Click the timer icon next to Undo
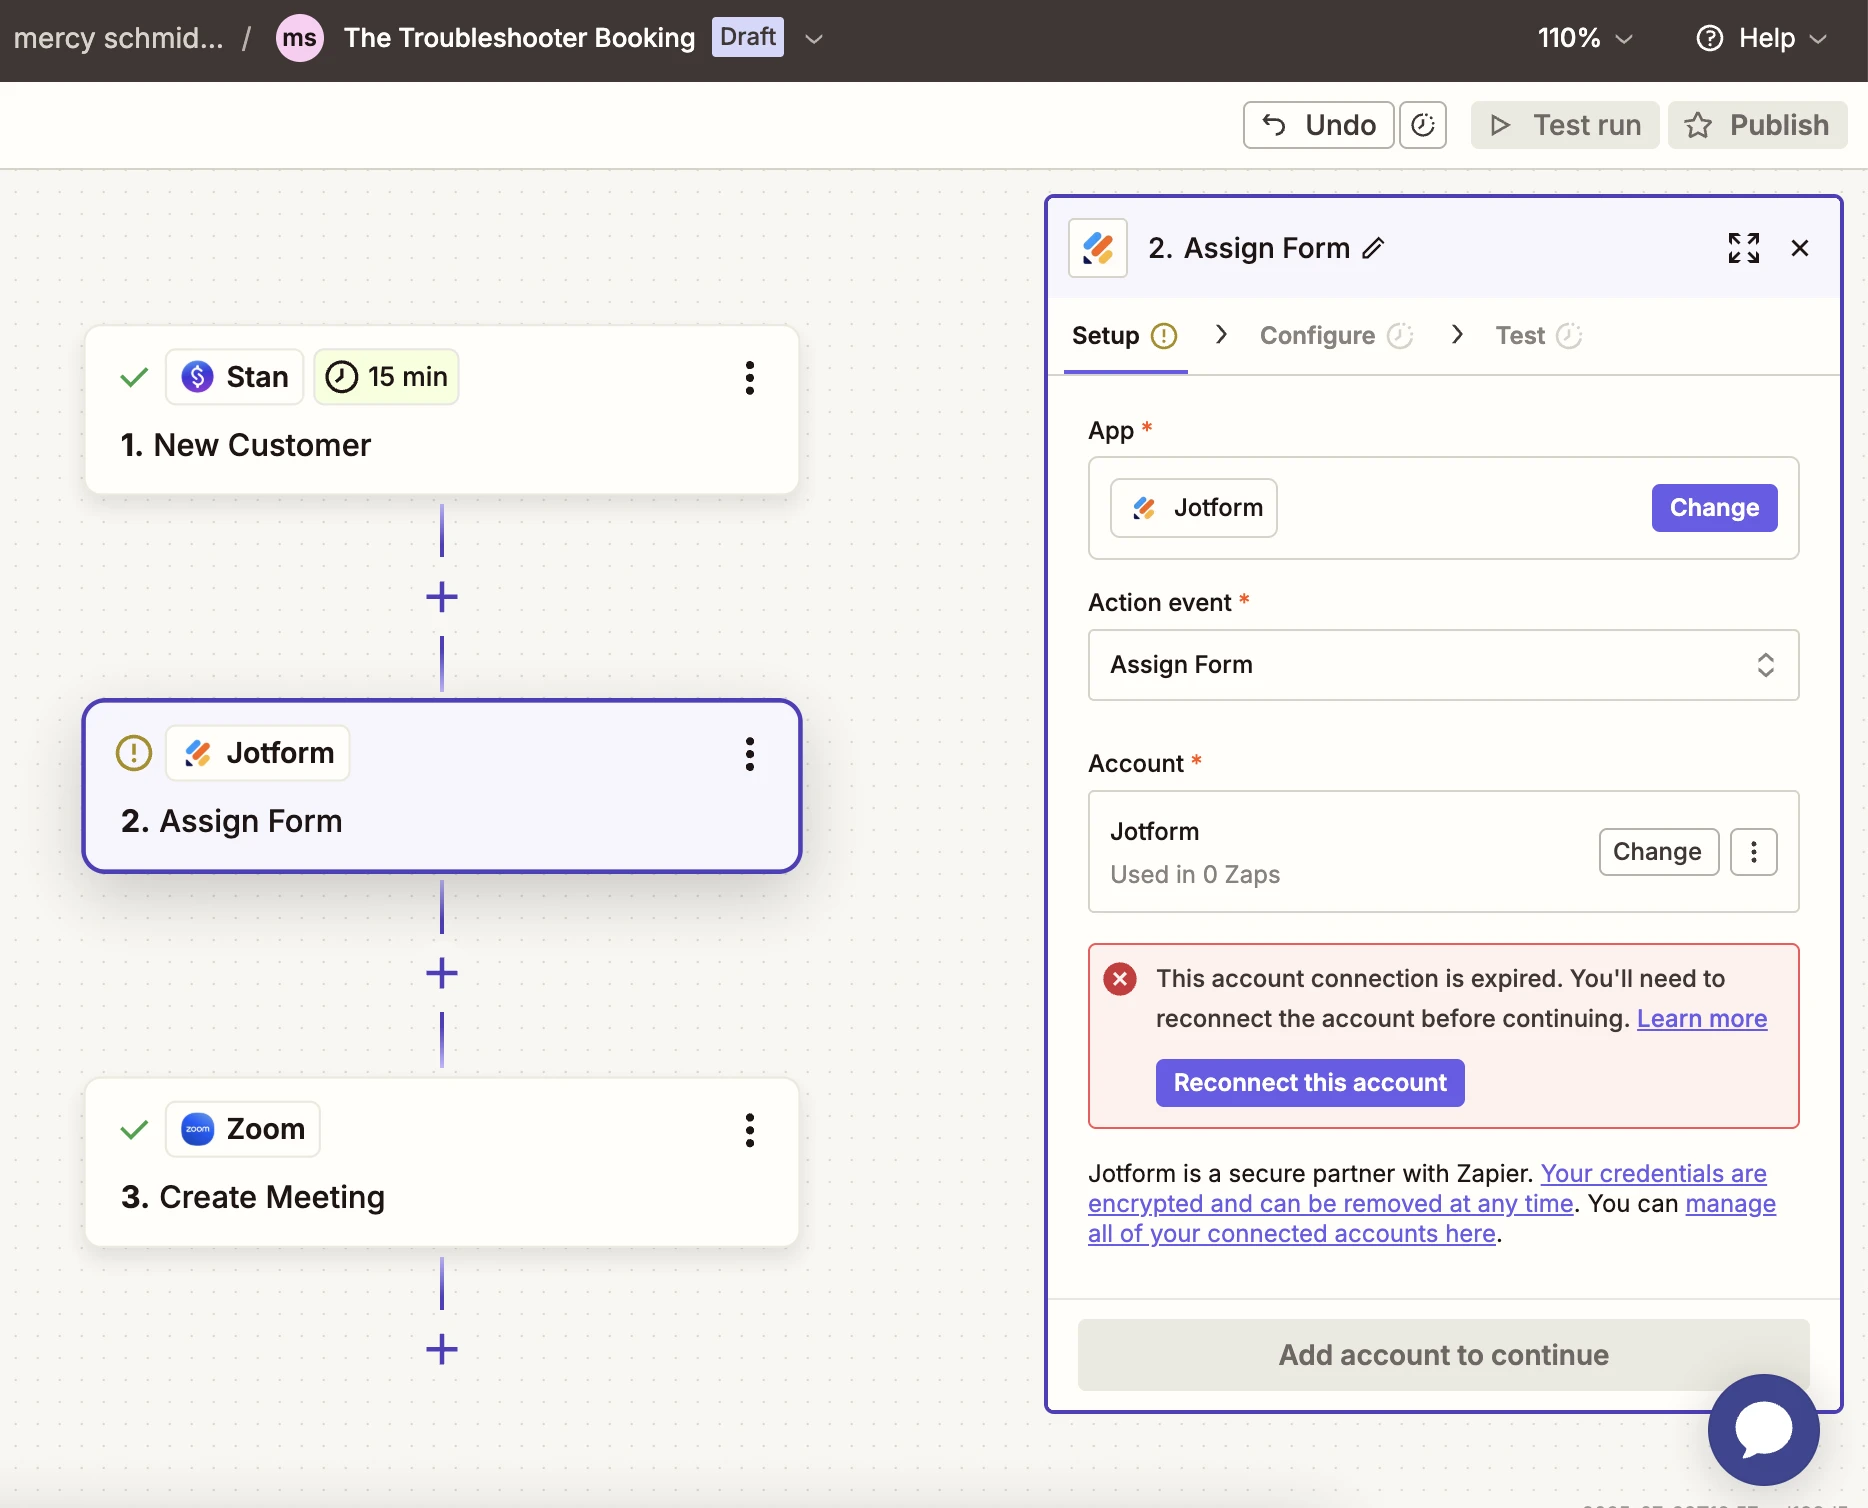The image size is (1868, 1508). [x=1423, y=124]
